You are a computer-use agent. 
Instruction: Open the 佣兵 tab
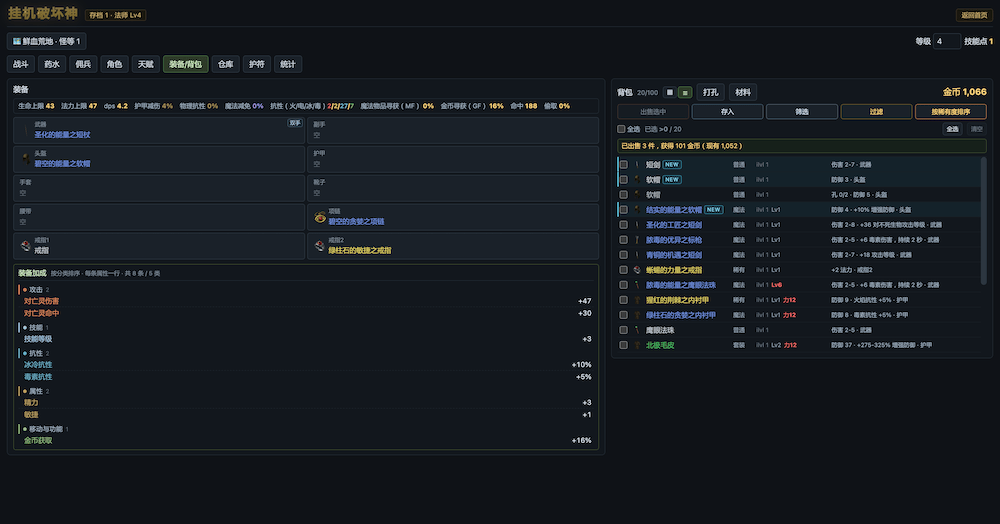(84, 64)
